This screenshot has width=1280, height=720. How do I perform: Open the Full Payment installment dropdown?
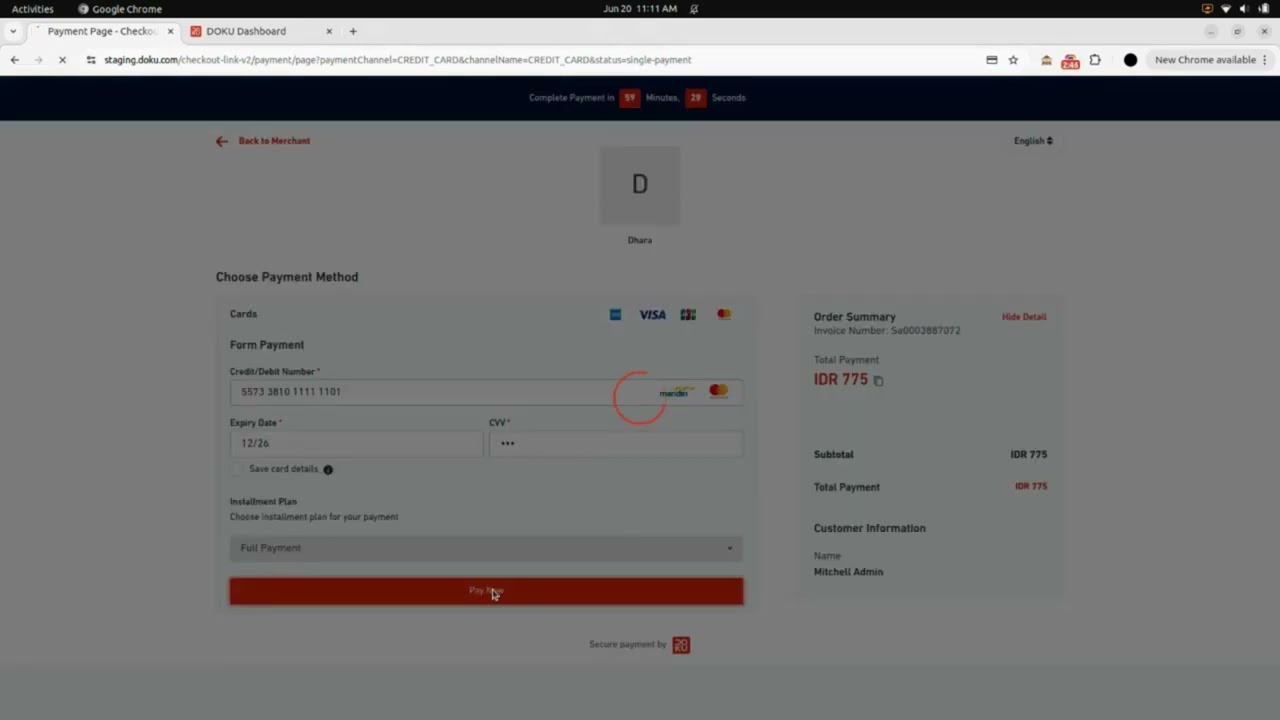486,548
